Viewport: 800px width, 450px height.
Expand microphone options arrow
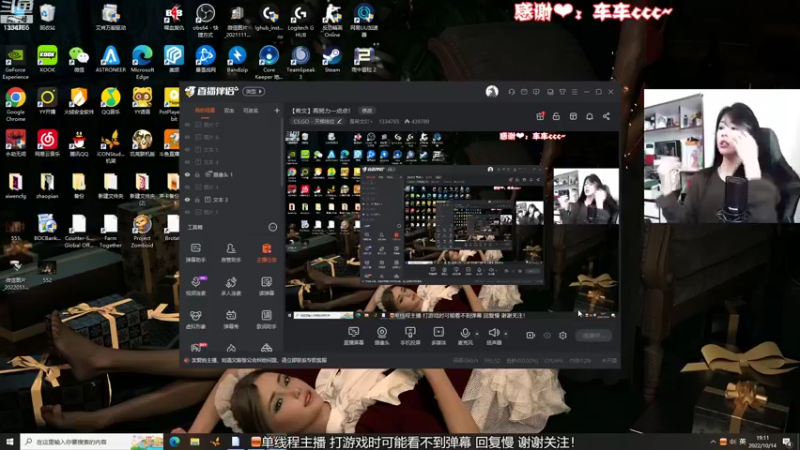pos(477,334)
